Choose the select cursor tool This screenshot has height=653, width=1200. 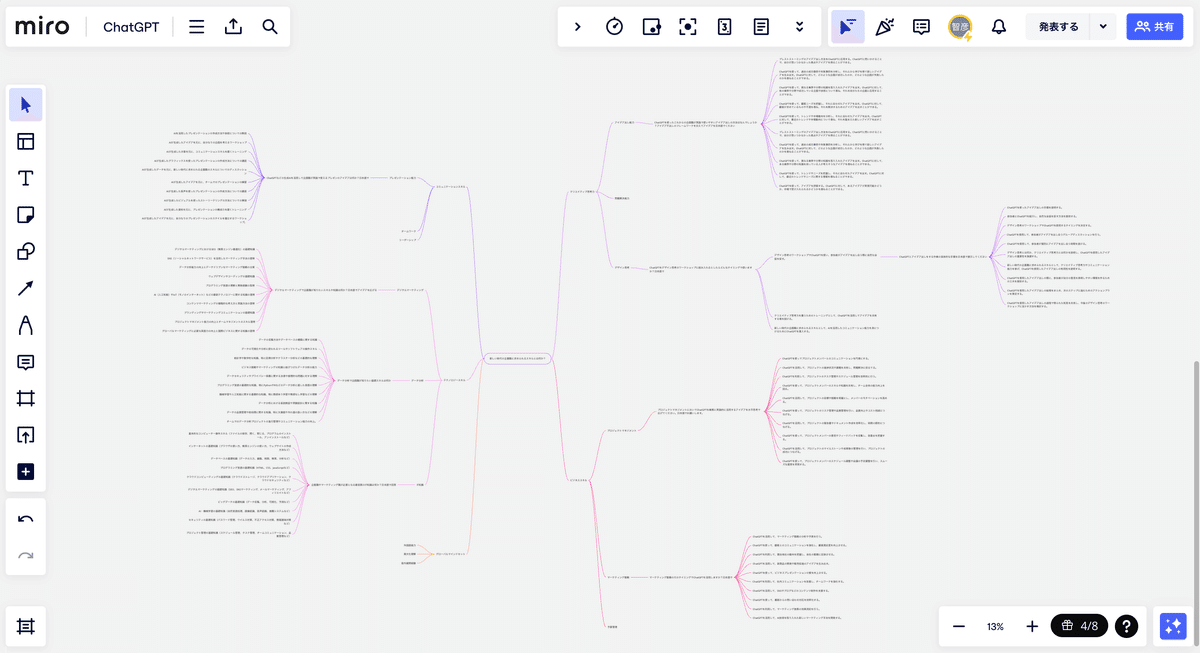click(26, 105)
